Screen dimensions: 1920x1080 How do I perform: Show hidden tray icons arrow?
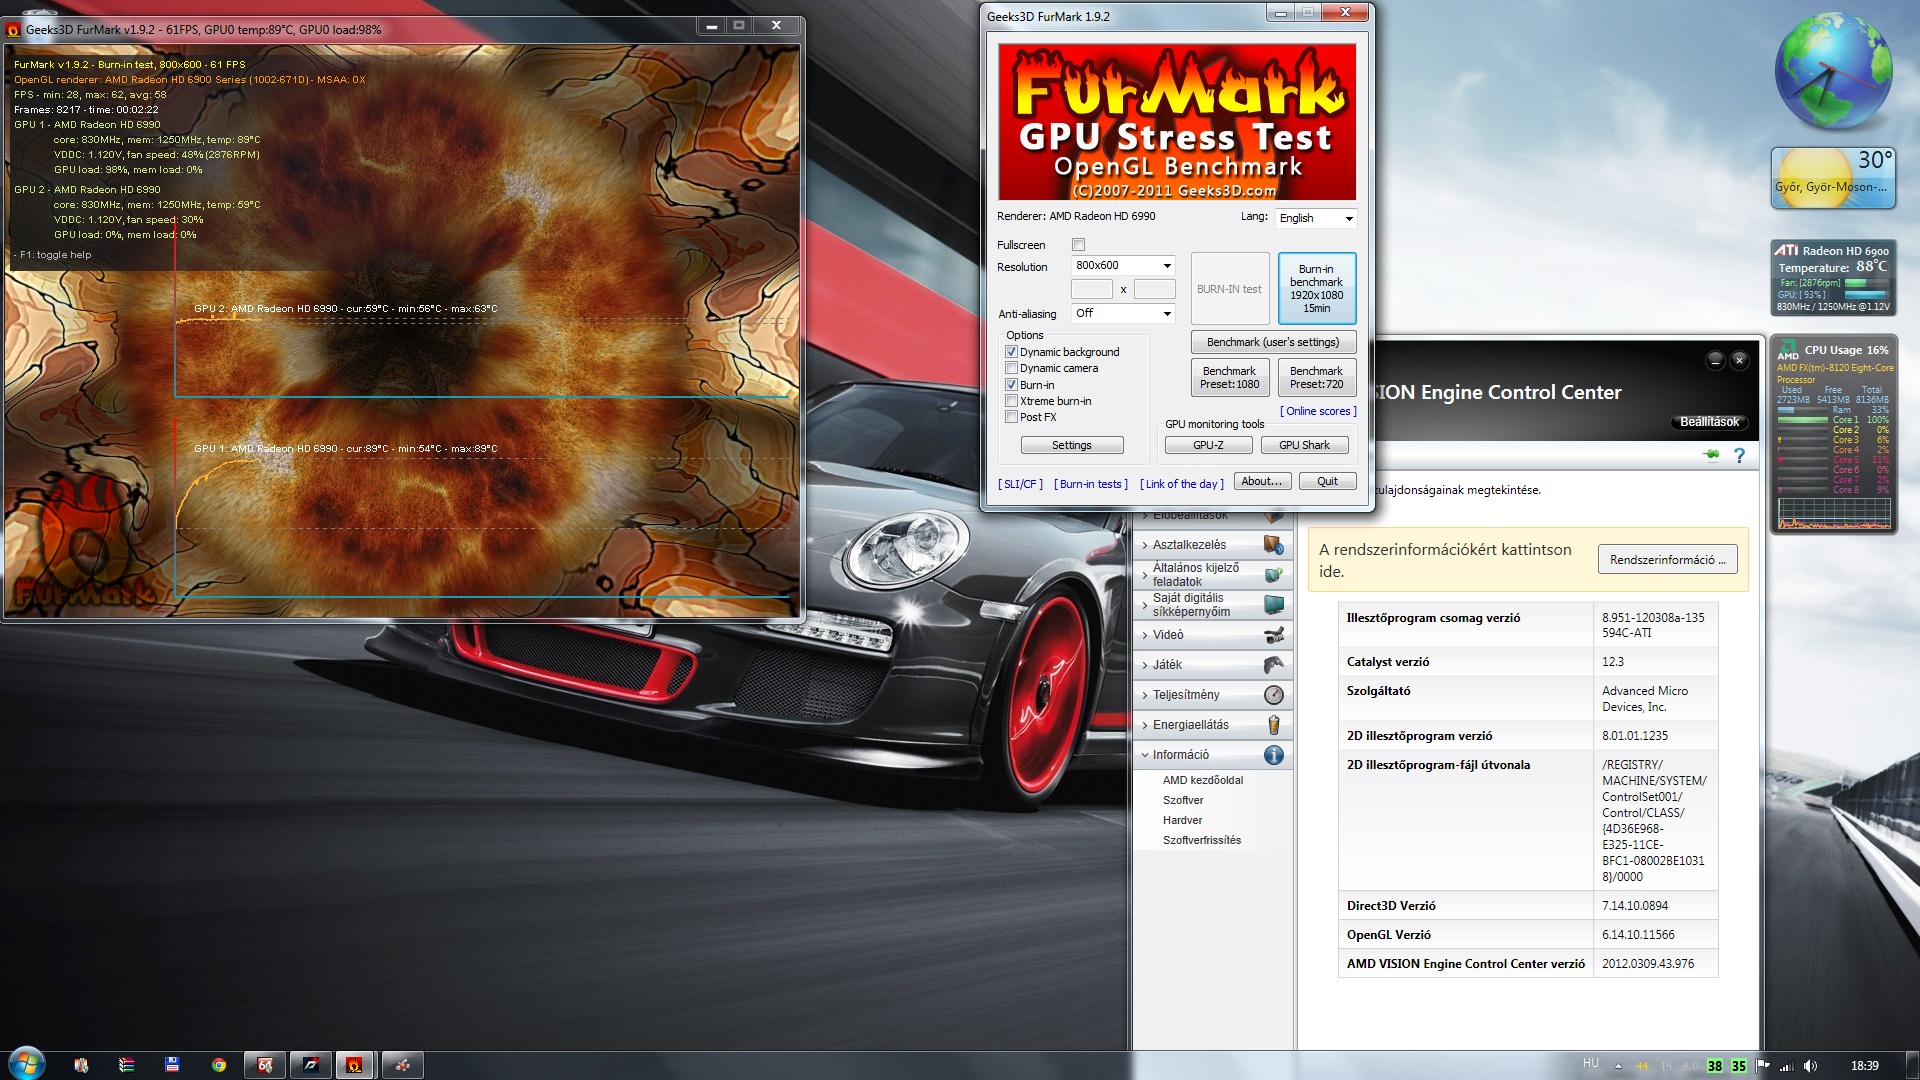pyautogui.click(x=1618, y=1066)
